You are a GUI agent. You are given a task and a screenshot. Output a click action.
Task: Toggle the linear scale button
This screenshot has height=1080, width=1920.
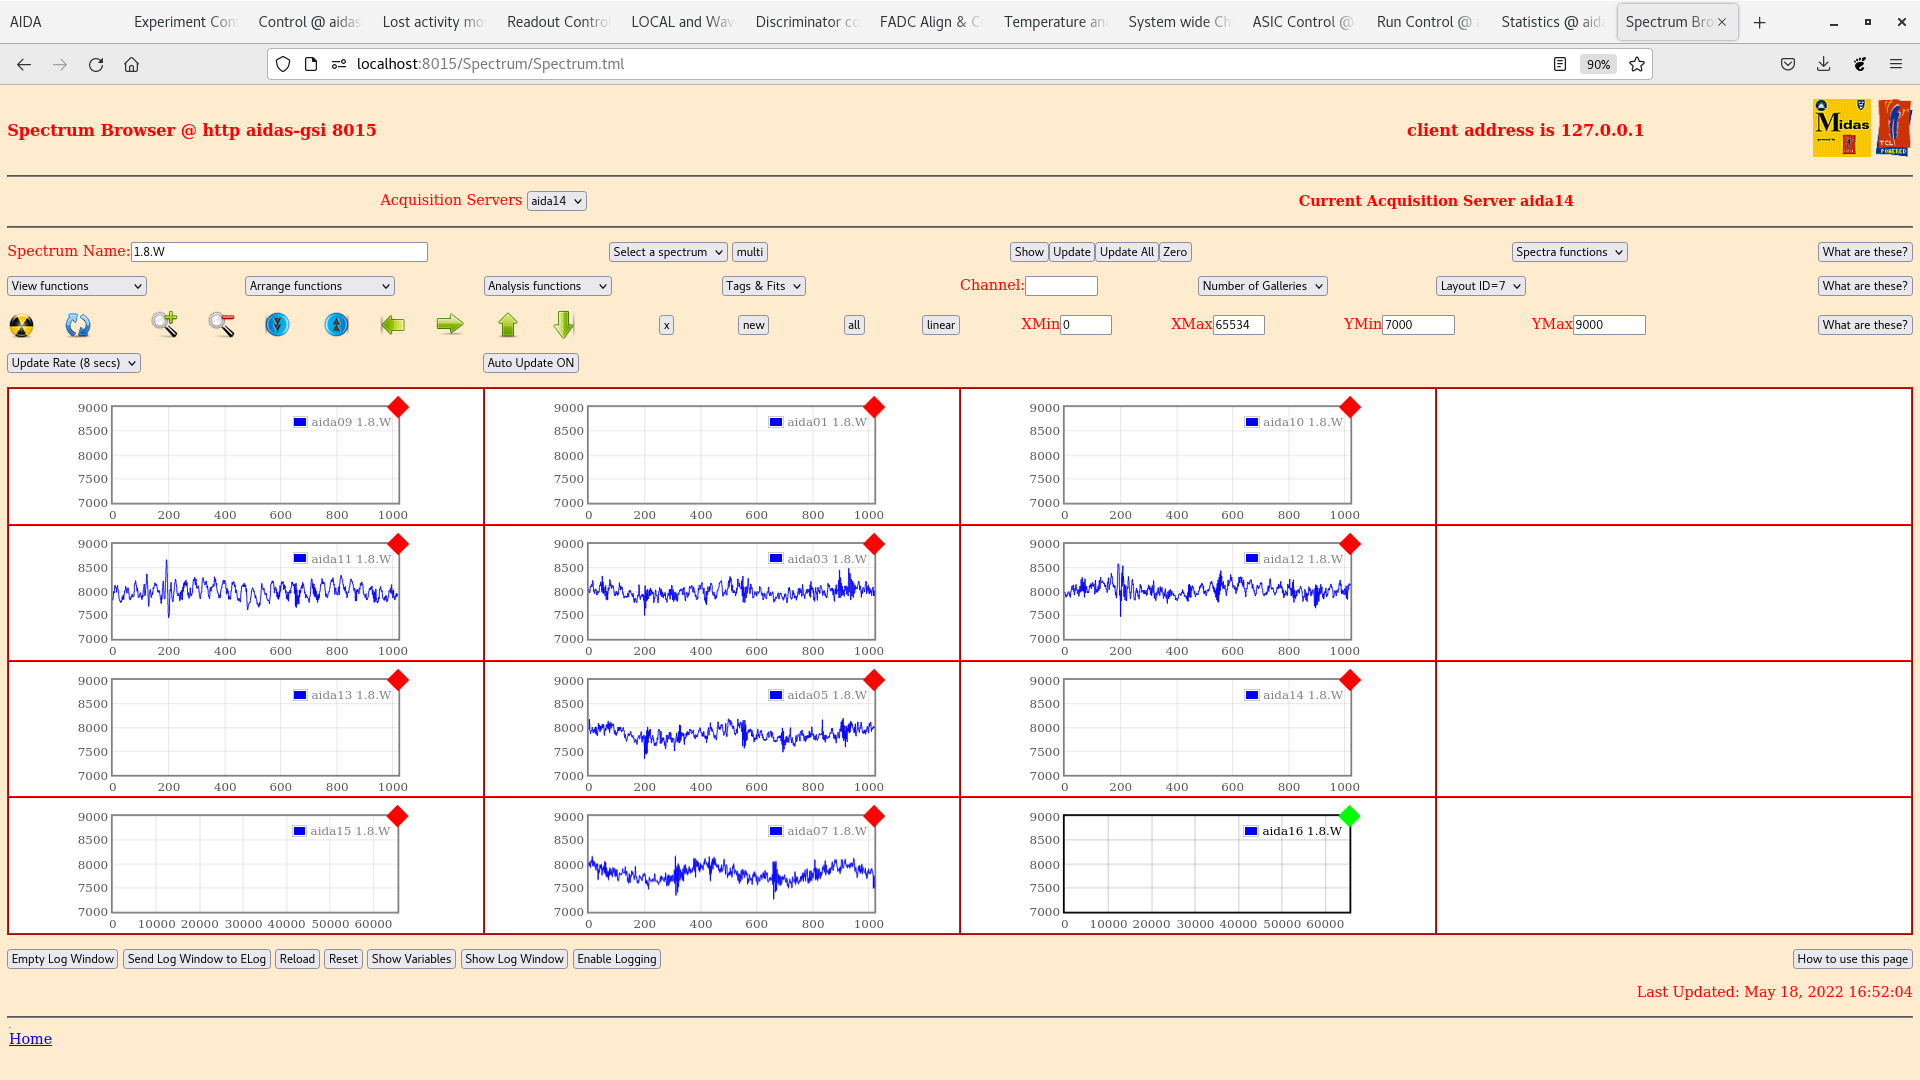(x=940, y=325)
